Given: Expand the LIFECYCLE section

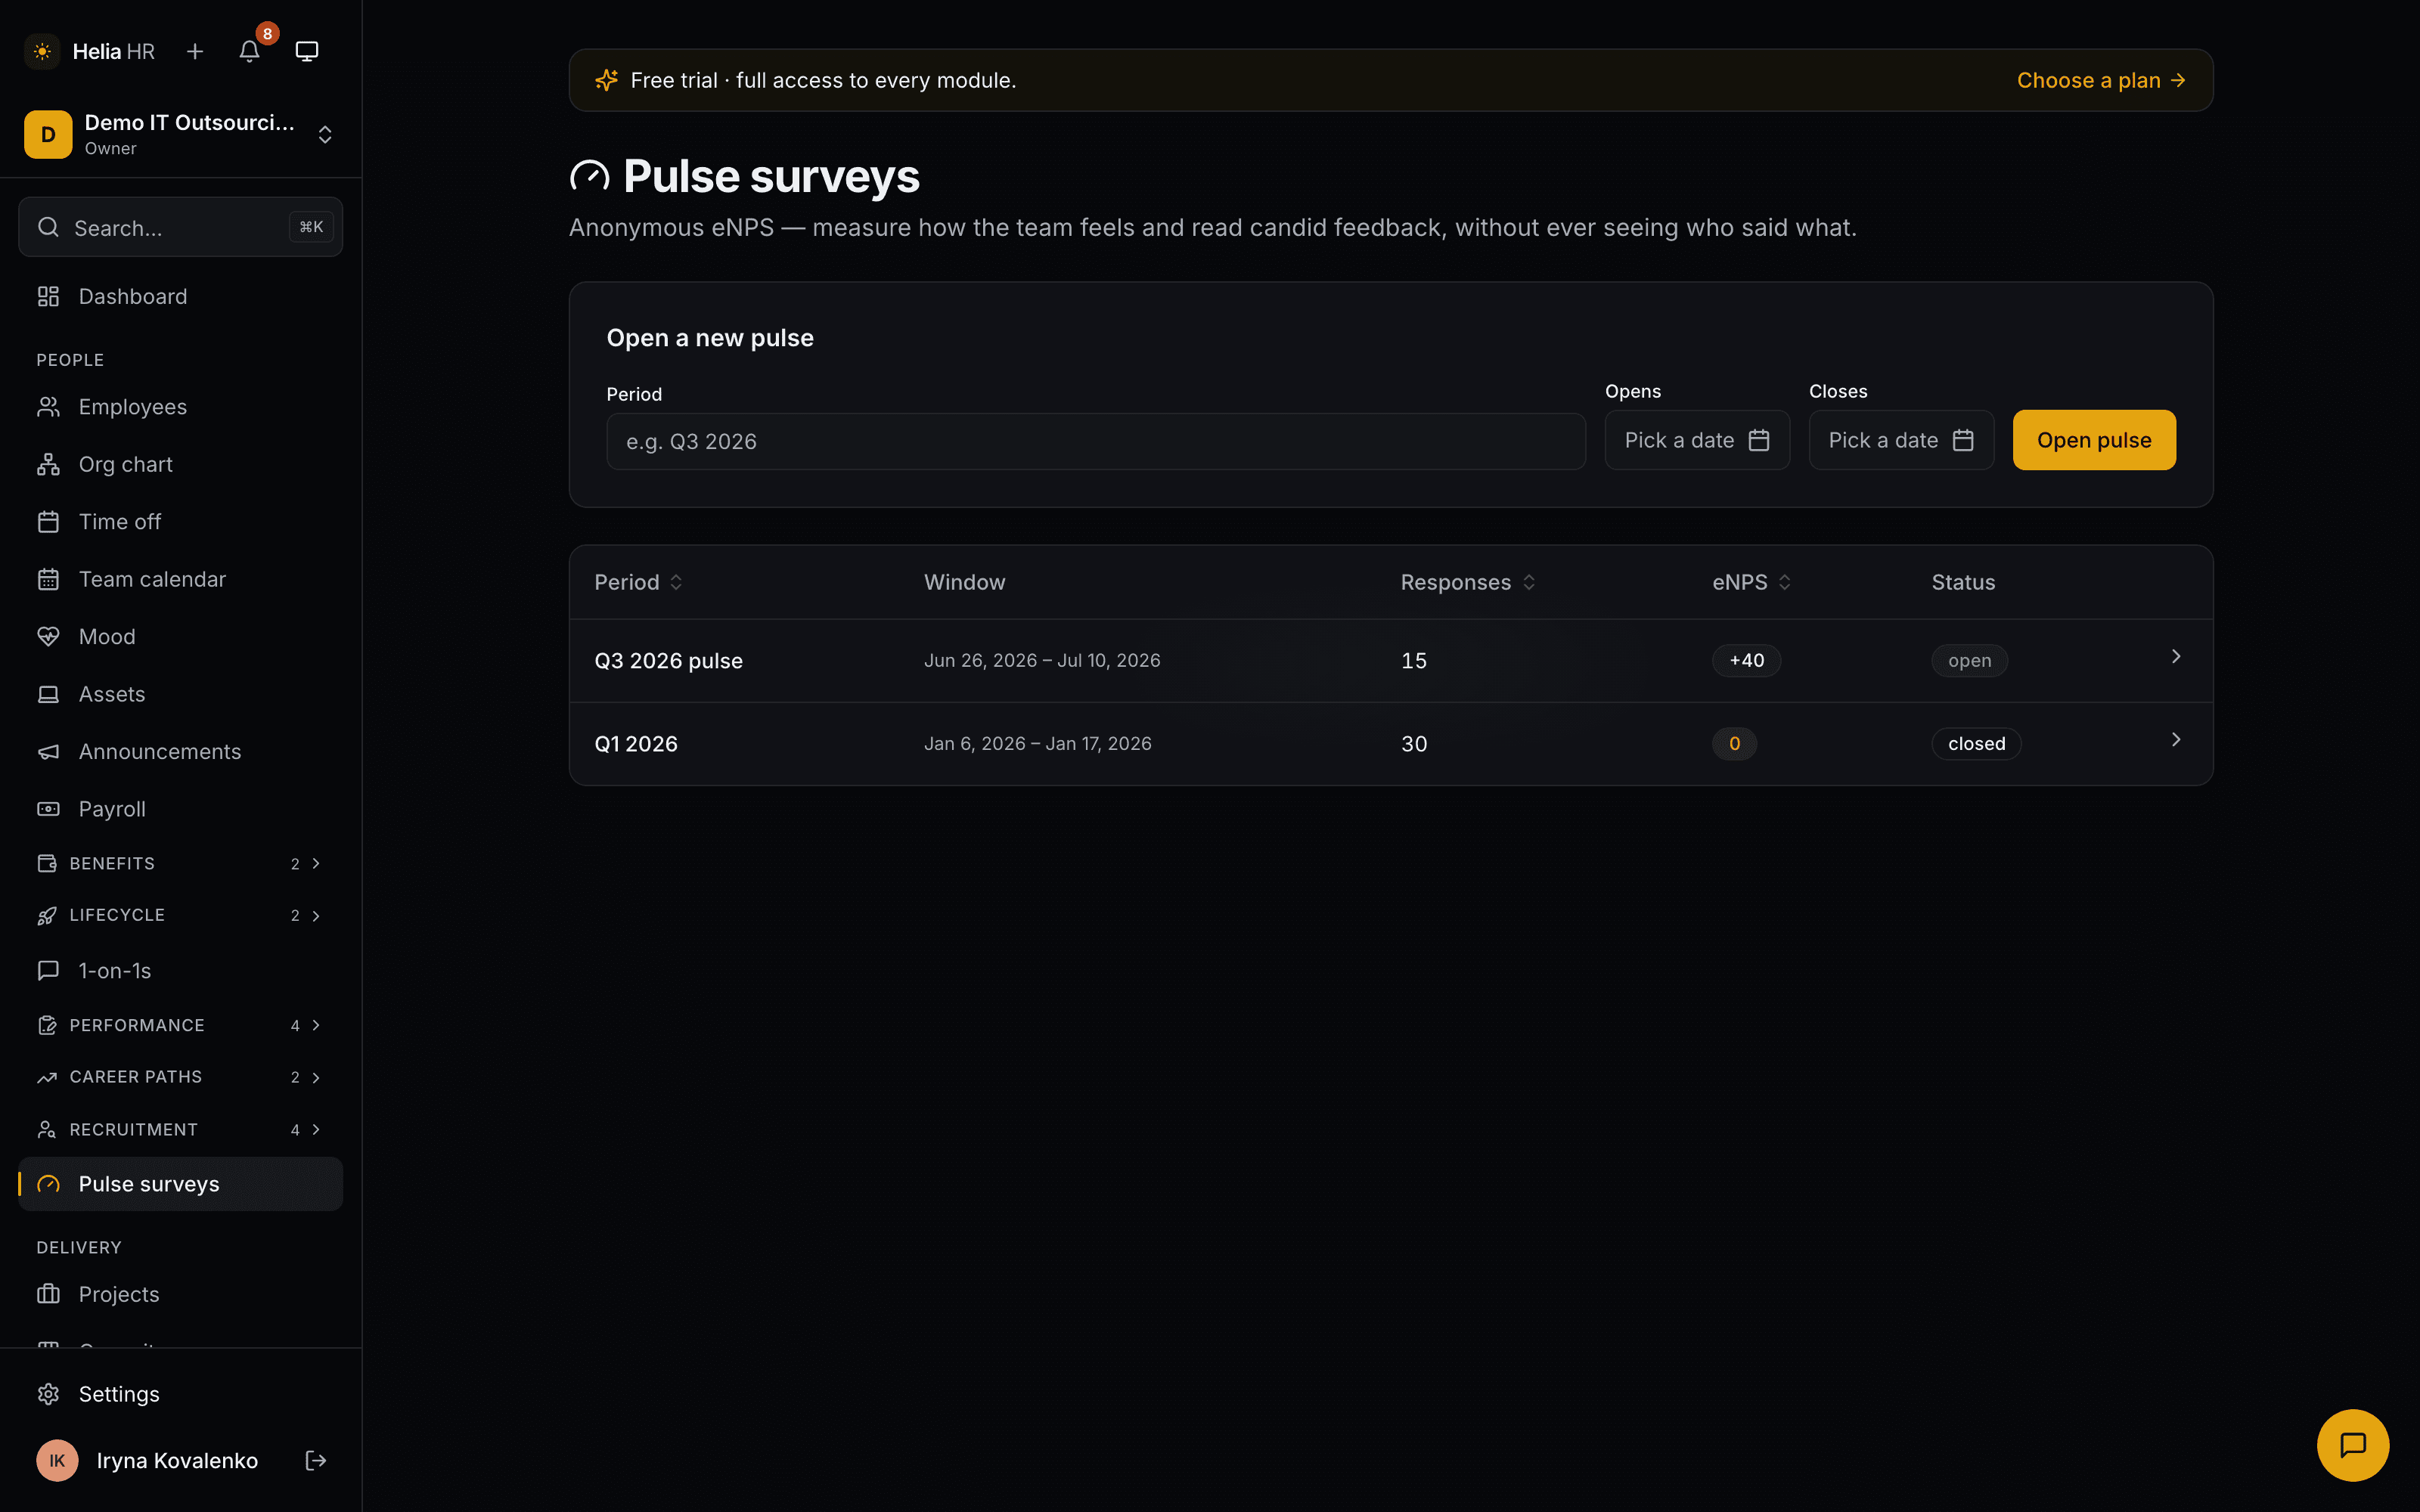Looking at the screenshot, I should [x=180, y=915].
